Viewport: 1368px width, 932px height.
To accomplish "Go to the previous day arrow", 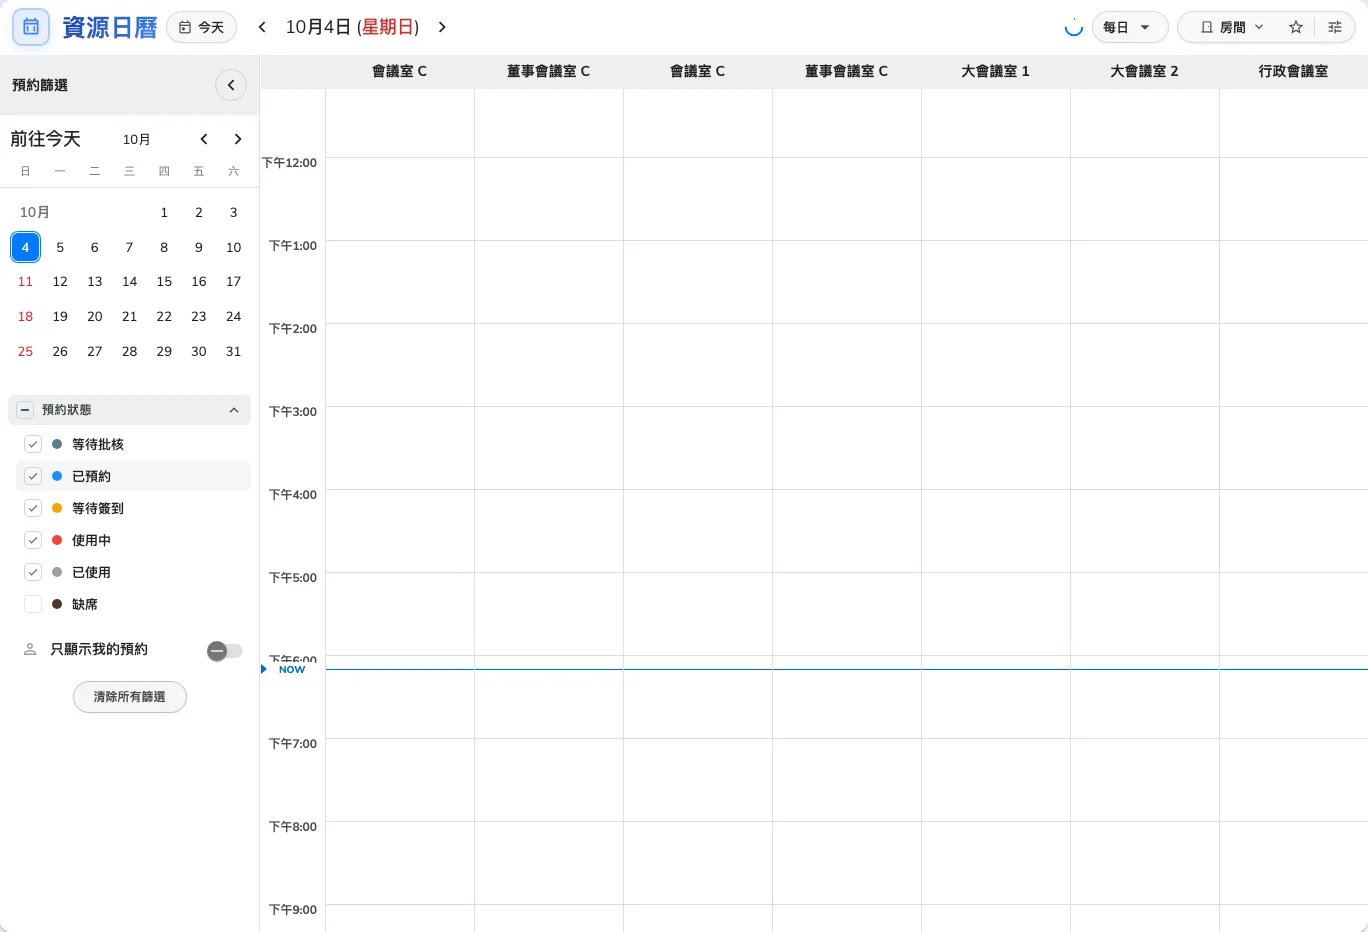I will [262, 27].
